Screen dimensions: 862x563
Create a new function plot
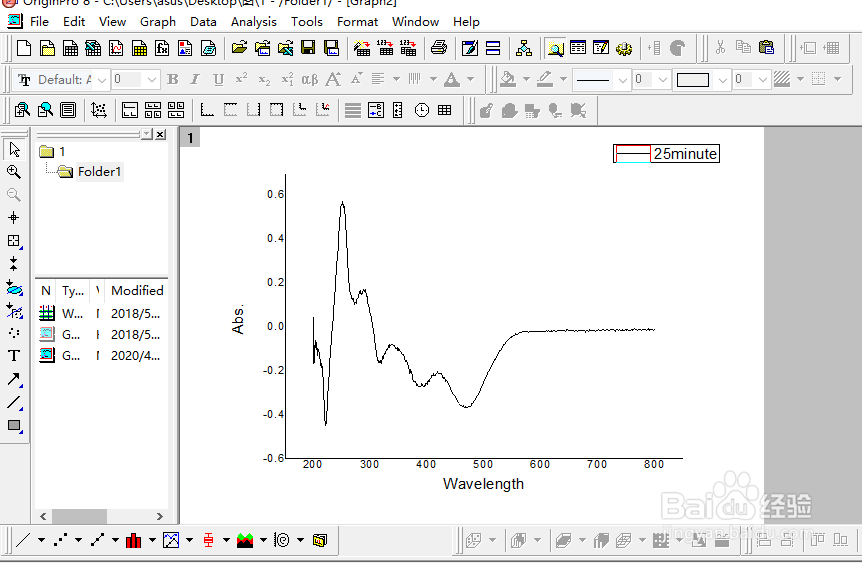click(162, 48)
